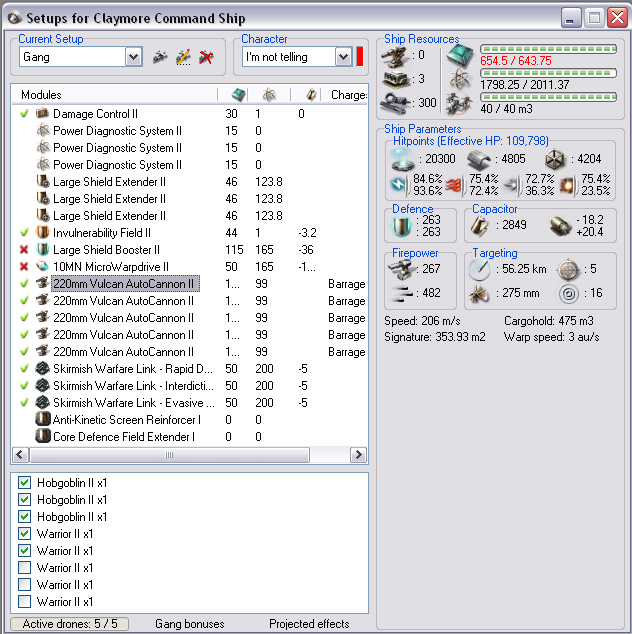Uncheck the first Warrior II x1 drone

click(25, 533)
